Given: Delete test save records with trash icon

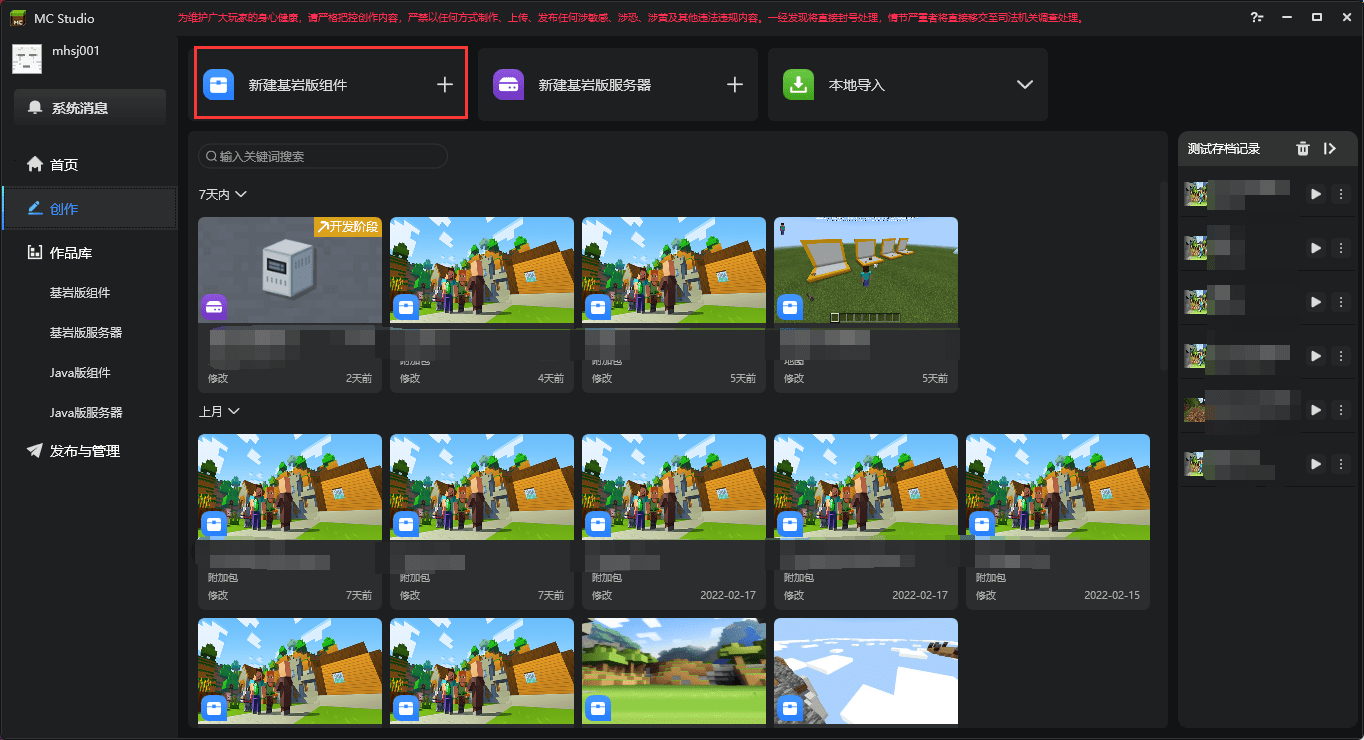Looking at the screenshot, I should point(1302,148).
